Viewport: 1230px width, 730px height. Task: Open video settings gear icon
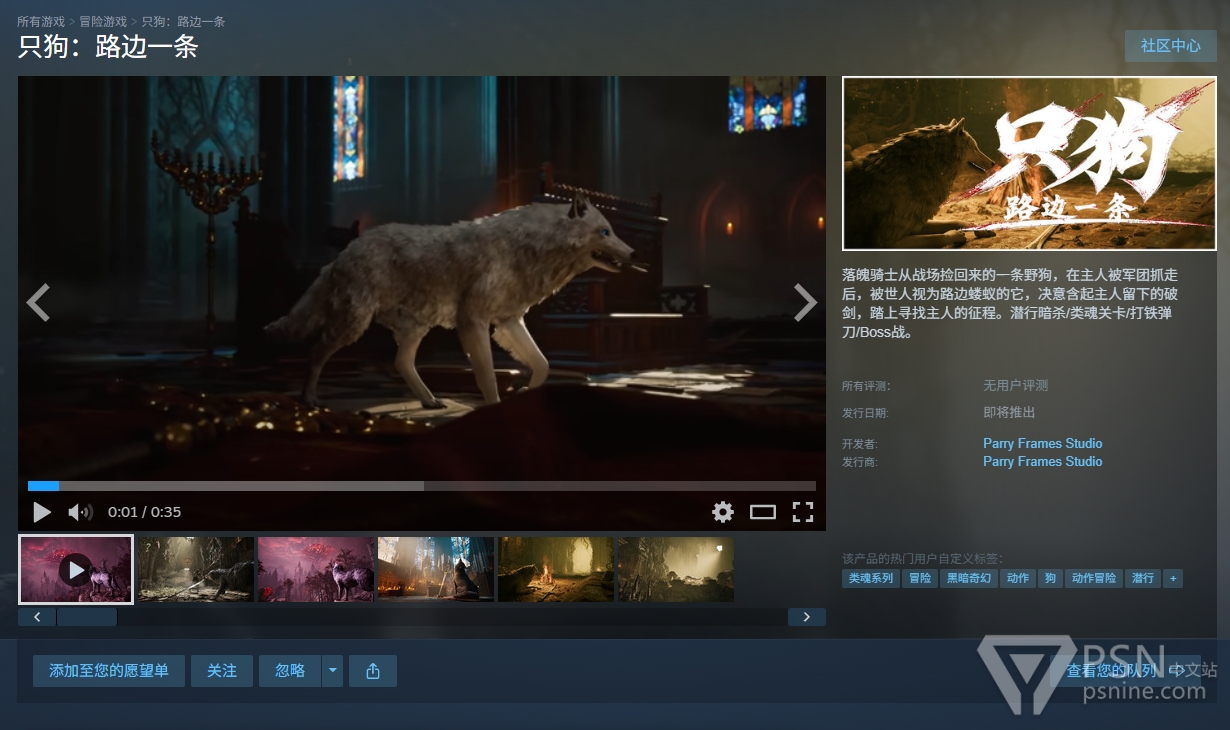point(723,512)
